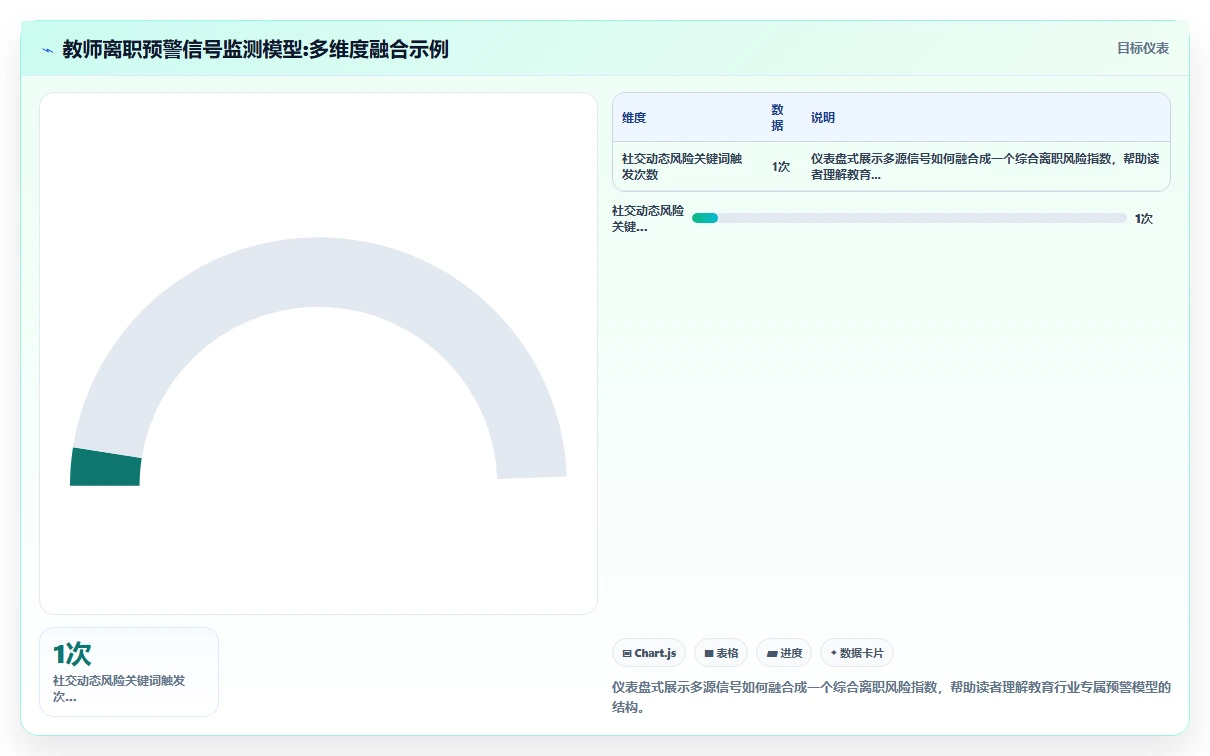The image size is (1210, 756).
Task: Click the 数据 column header
Action: click(778, 118)
